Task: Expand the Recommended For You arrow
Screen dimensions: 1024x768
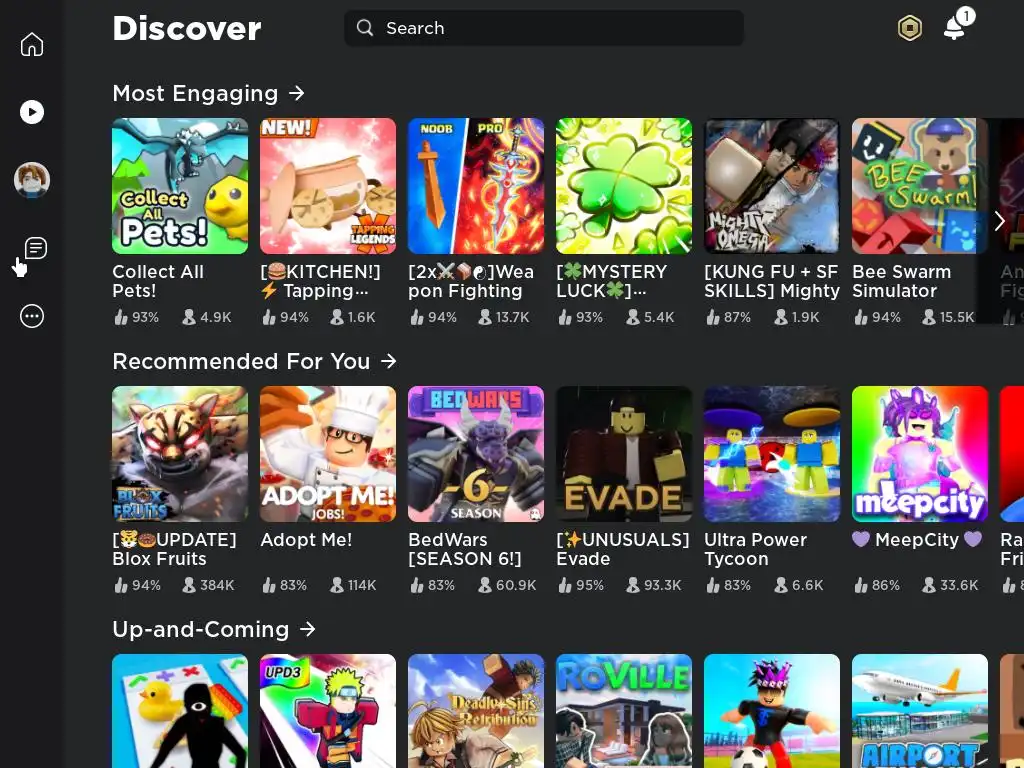Action: [389, 361]
